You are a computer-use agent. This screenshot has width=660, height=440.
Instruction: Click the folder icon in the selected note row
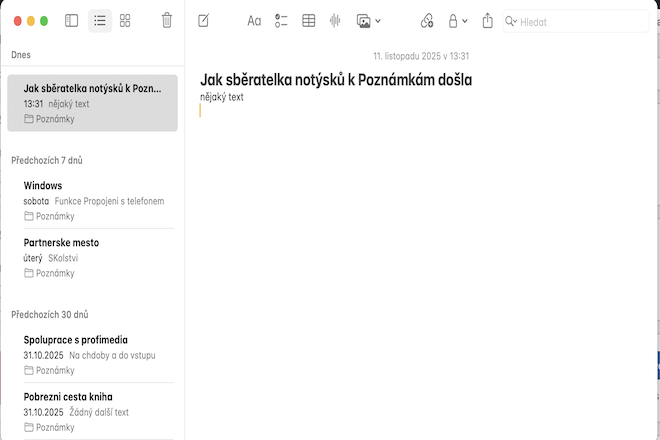point(29,119)
